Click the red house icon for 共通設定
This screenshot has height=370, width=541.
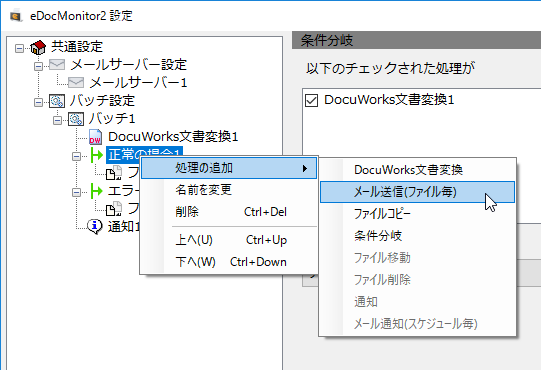click(38, 47)
